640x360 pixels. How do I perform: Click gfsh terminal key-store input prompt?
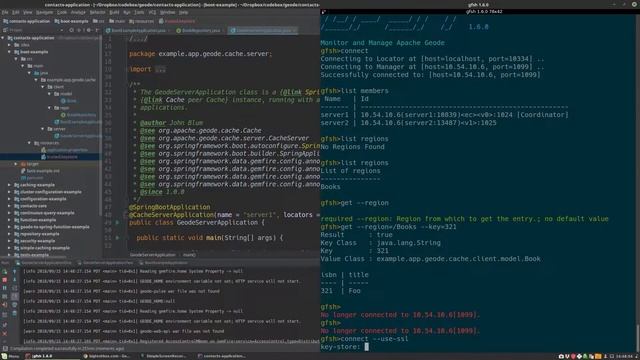pyautogui.click(x=367, y=347)
